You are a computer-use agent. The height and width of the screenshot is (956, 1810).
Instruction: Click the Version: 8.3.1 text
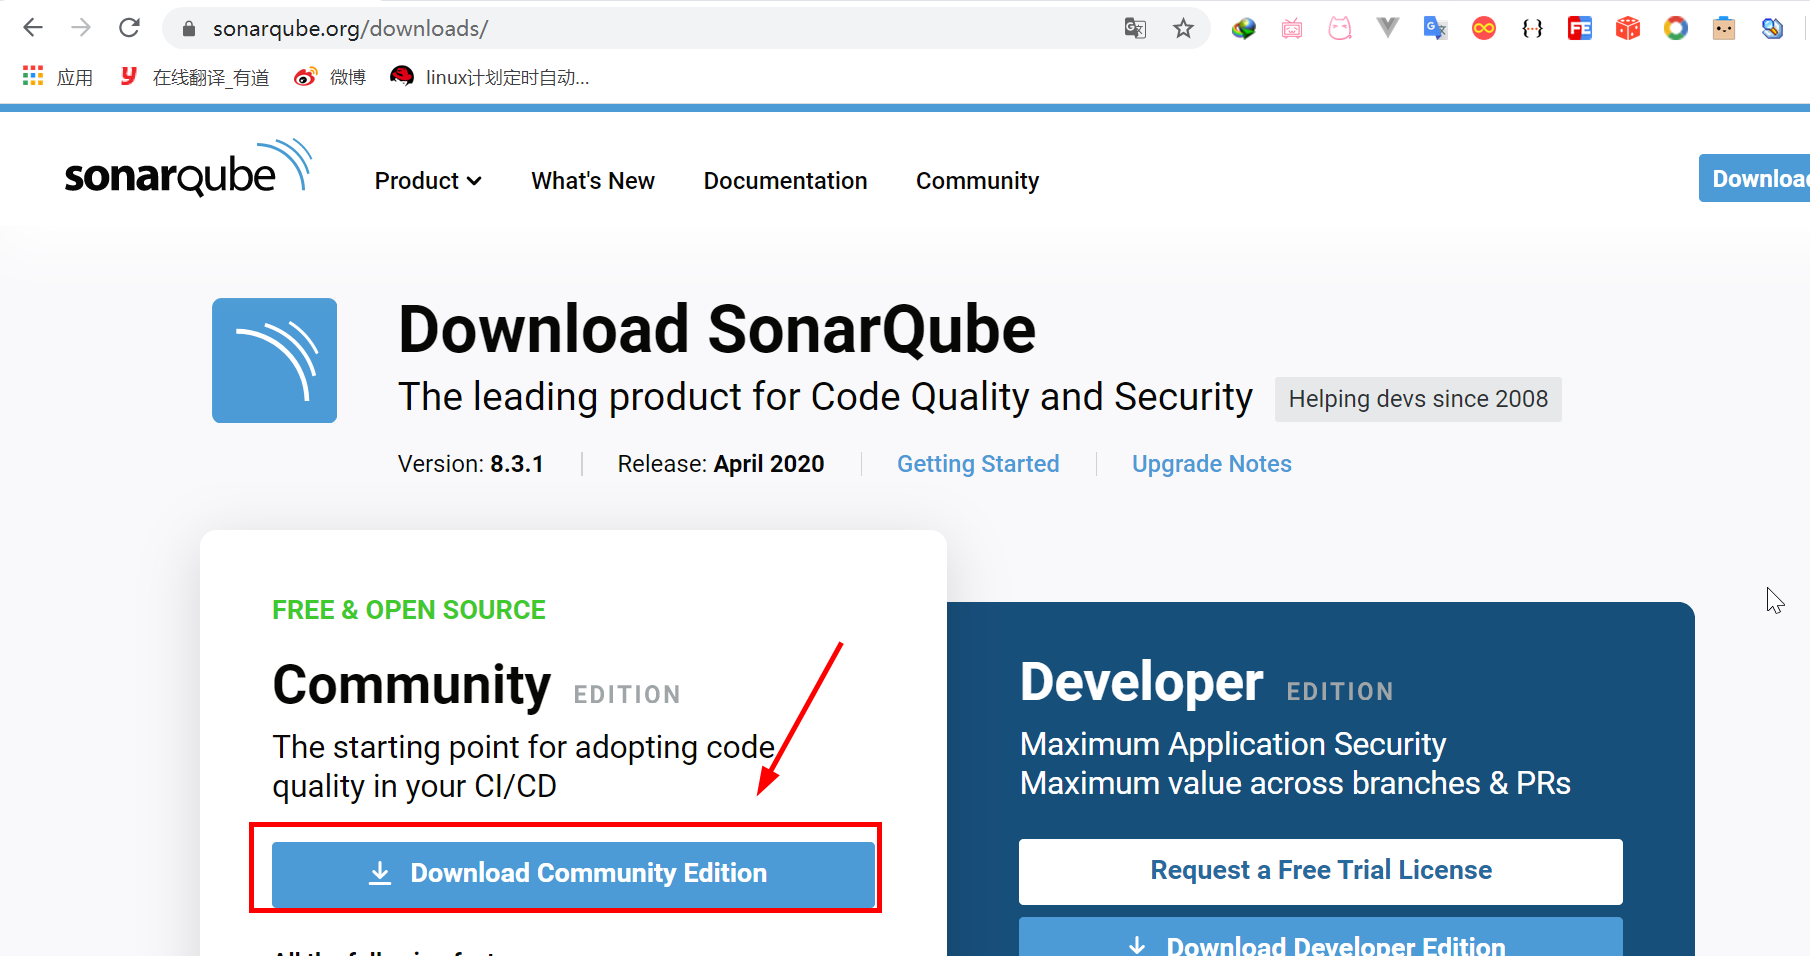point(470,464)
